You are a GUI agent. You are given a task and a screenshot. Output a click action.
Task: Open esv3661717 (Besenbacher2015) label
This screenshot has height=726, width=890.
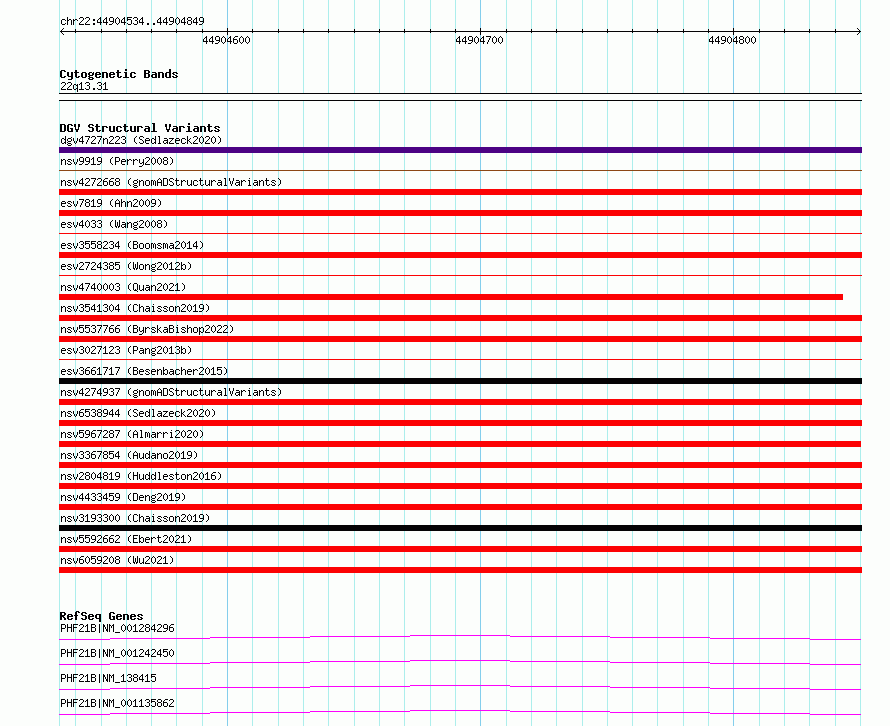[144, 371]
